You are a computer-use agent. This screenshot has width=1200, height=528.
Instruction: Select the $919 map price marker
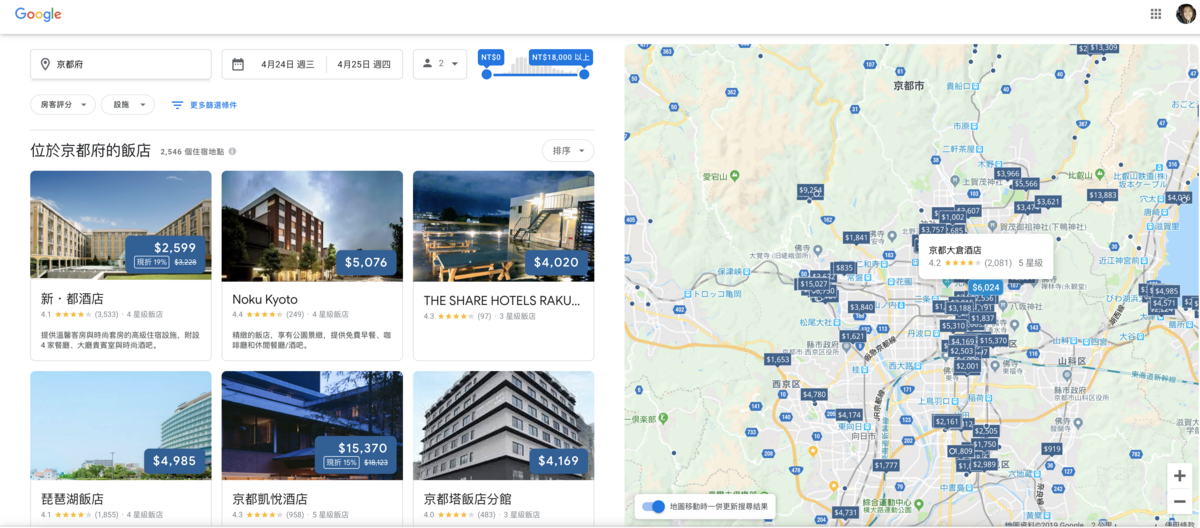(1051, 449)
